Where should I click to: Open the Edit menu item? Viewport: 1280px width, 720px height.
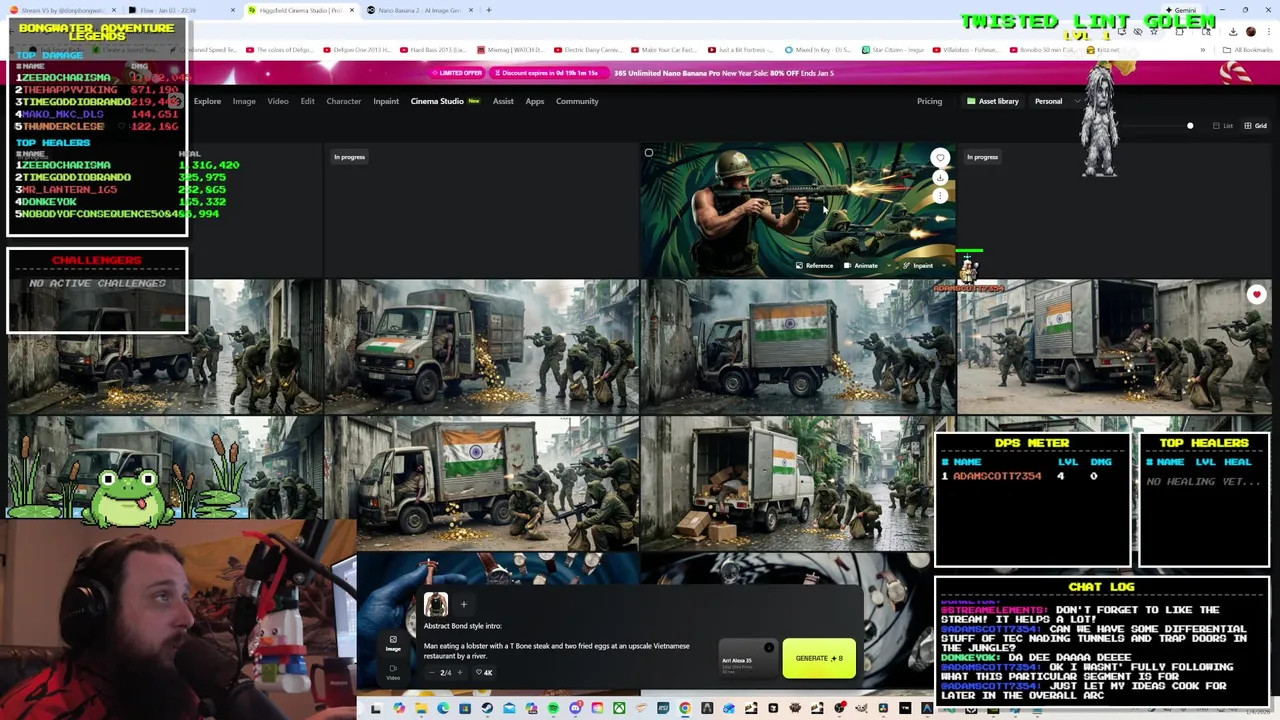(x=307, y=101)
